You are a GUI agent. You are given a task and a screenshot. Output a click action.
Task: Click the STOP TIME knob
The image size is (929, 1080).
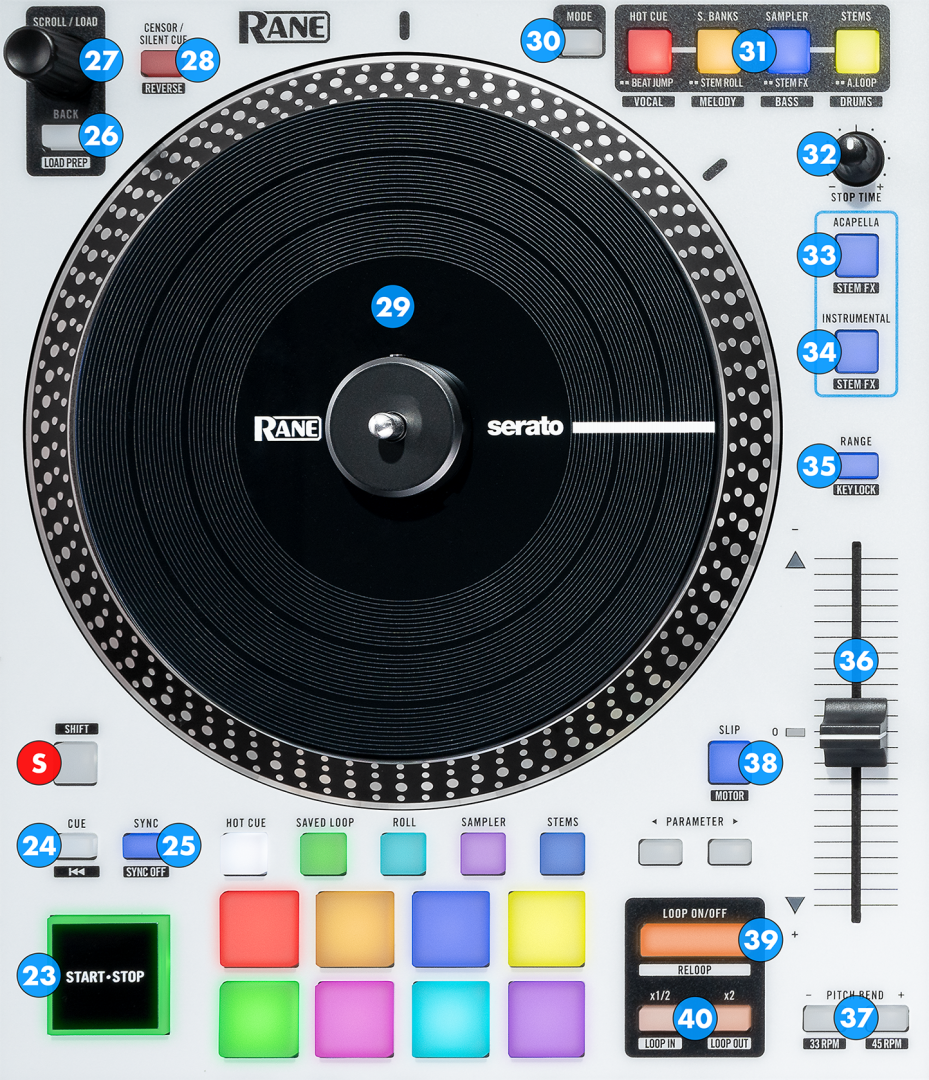pos(857,158)
